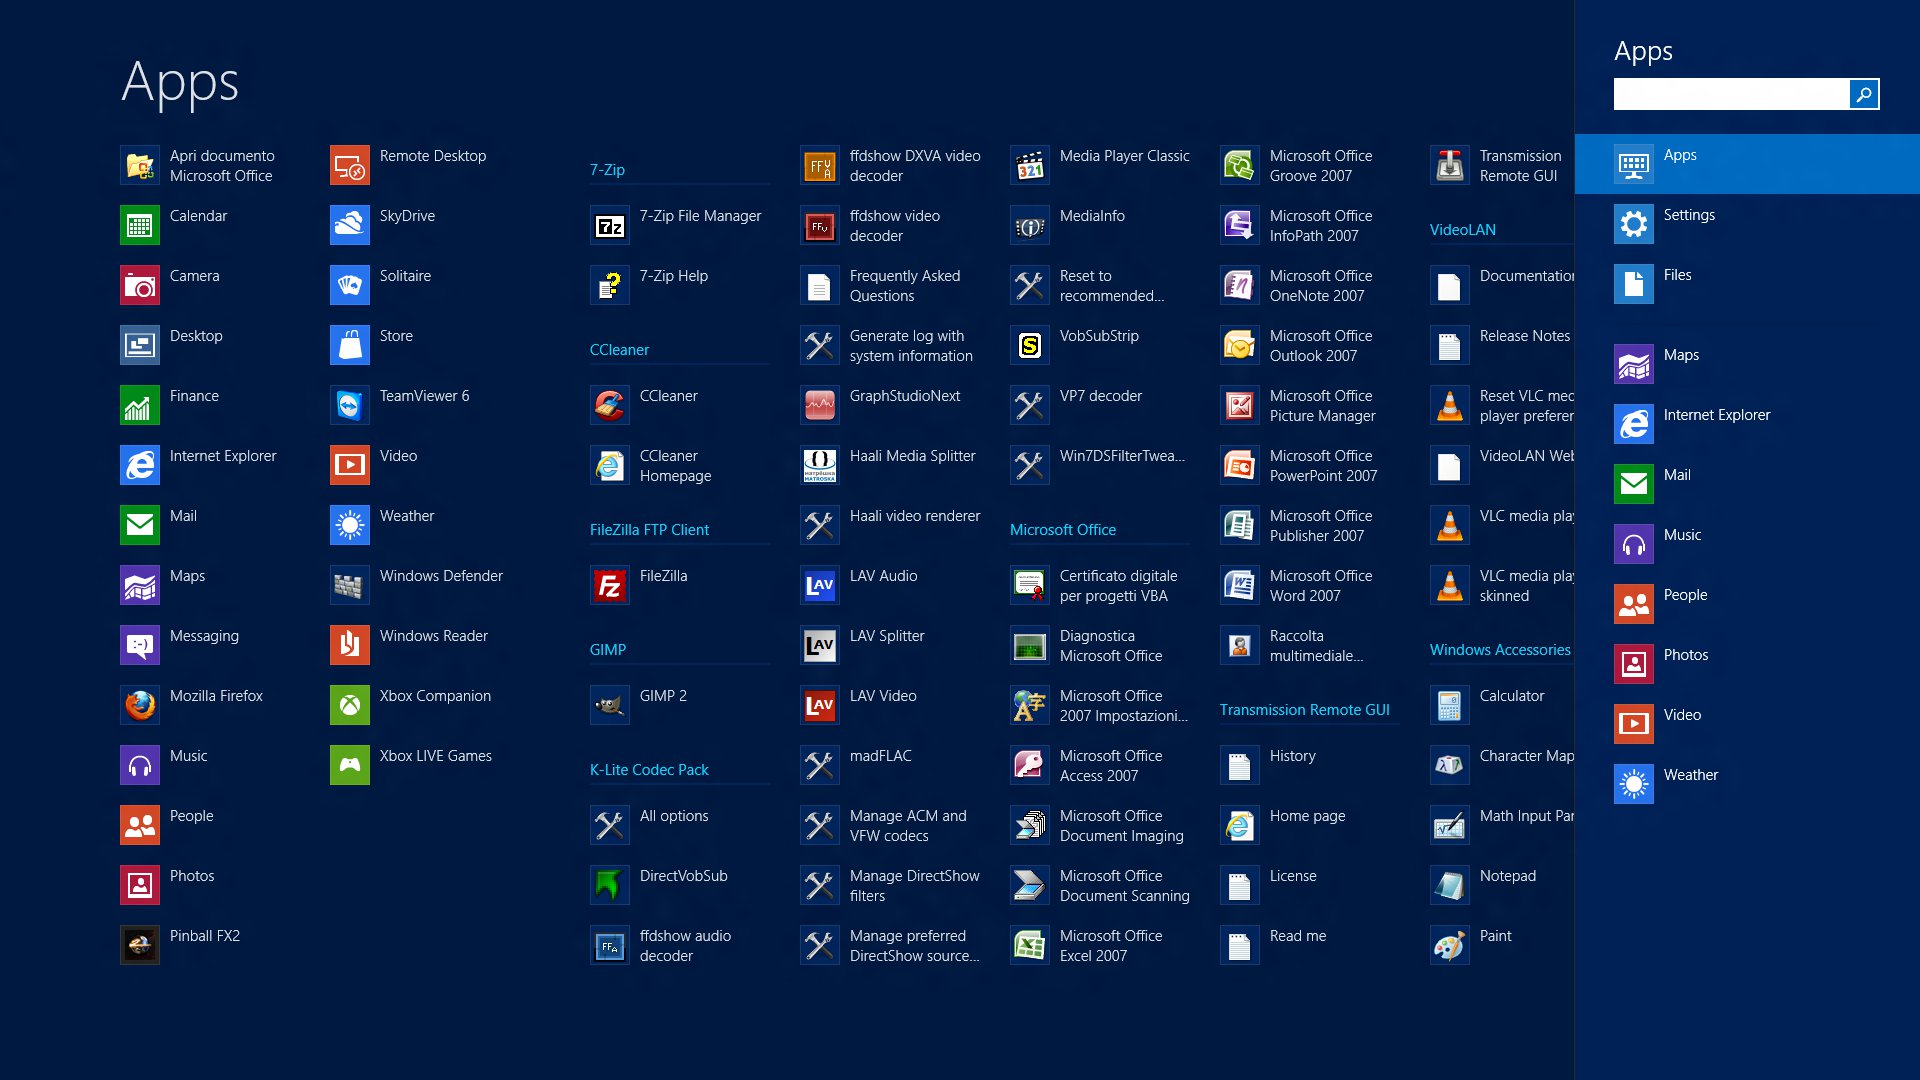Pick Weather in the search pane list
The height and width of the screenshot is (1080, 1920).
[1747, 784]
